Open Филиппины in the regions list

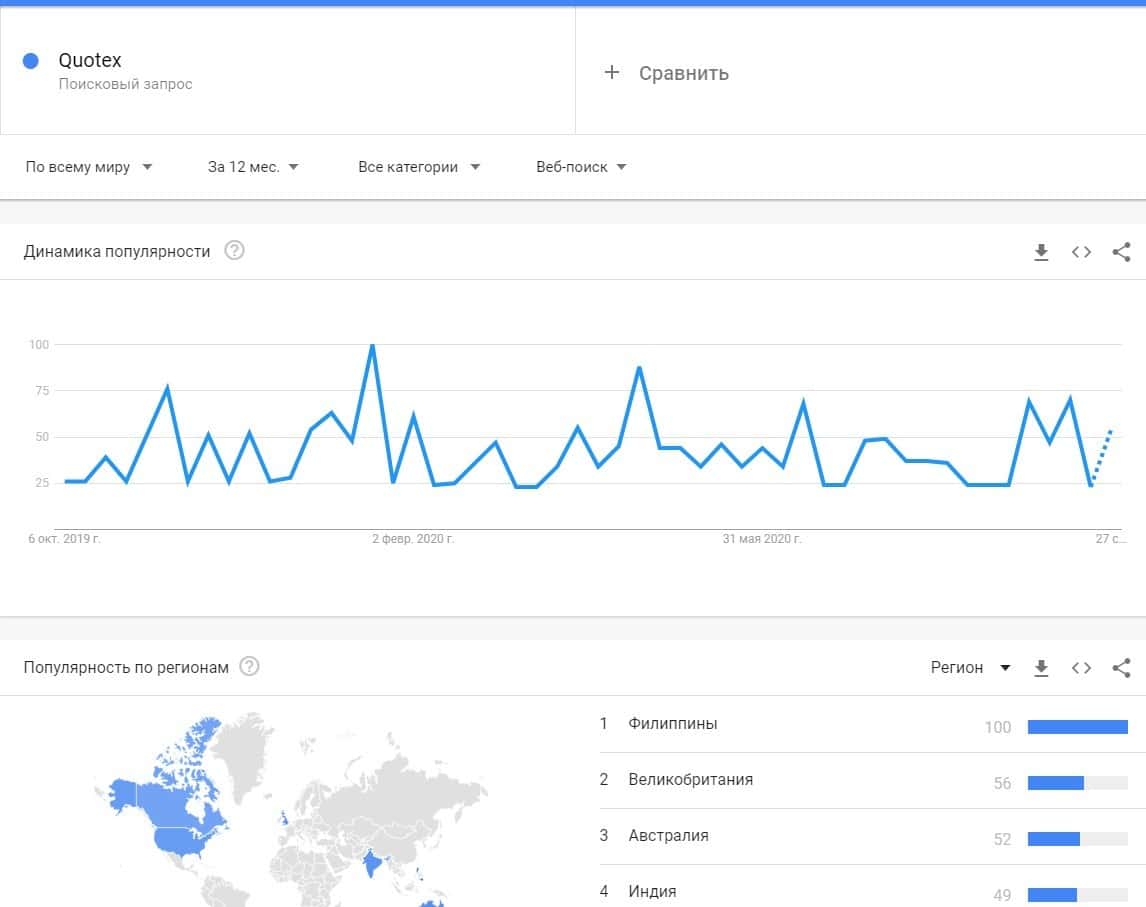(673, 724)
